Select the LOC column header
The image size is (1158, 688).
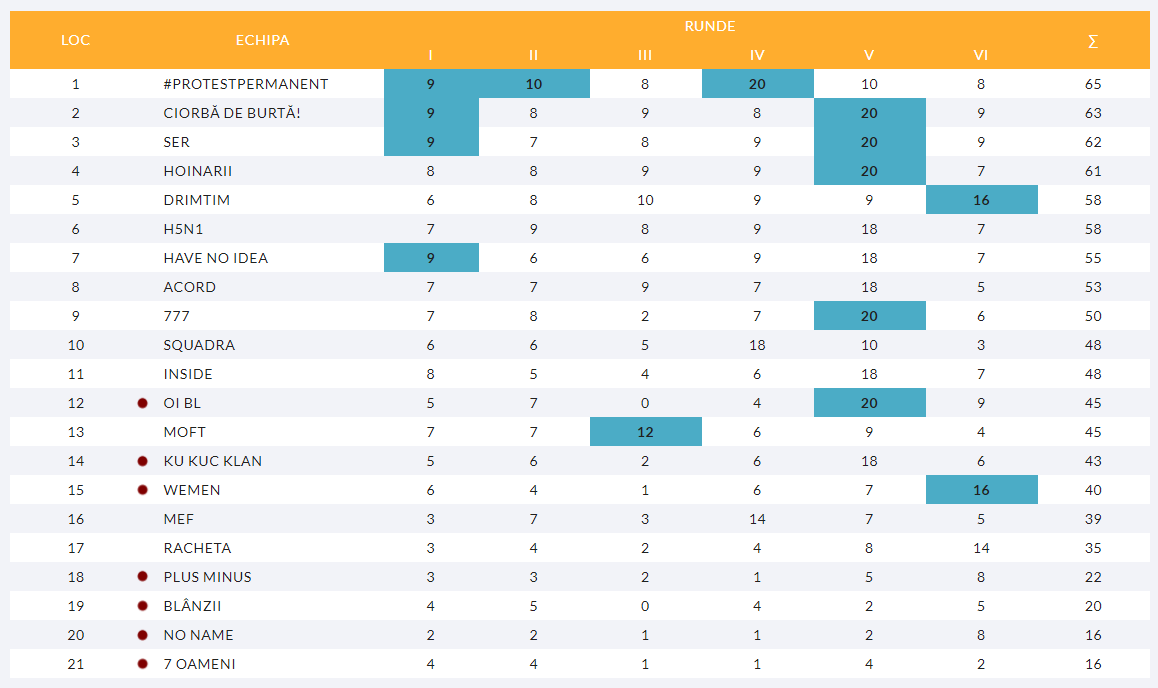(76, 40)
